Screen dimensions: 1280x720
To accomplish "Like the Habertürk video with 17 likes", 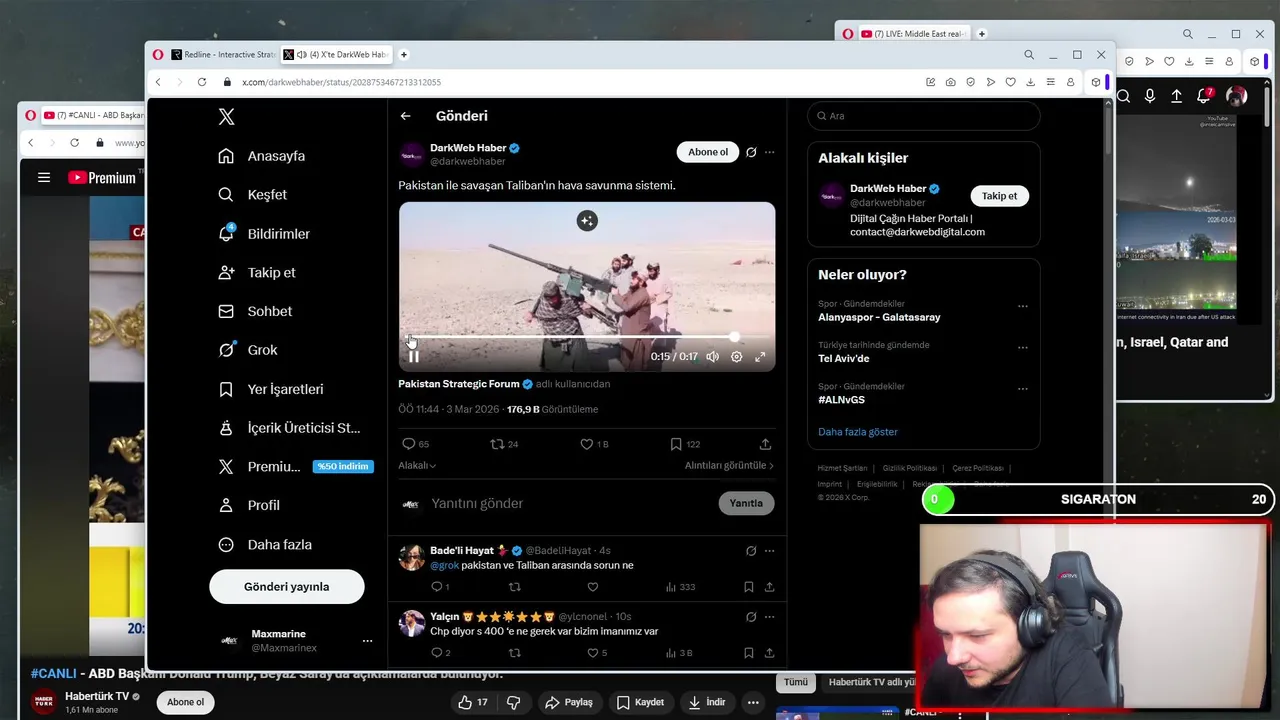I will pos(473,702).
